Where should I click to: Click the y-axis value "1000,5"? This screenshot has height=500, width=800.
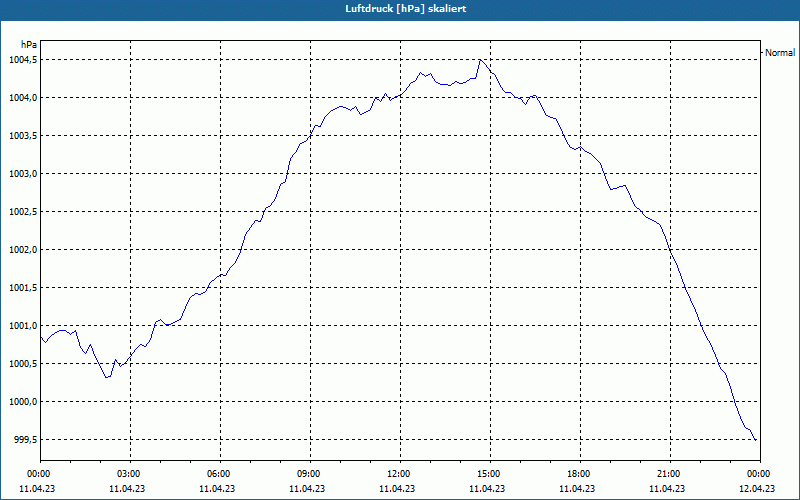click(x=22, y=364)
